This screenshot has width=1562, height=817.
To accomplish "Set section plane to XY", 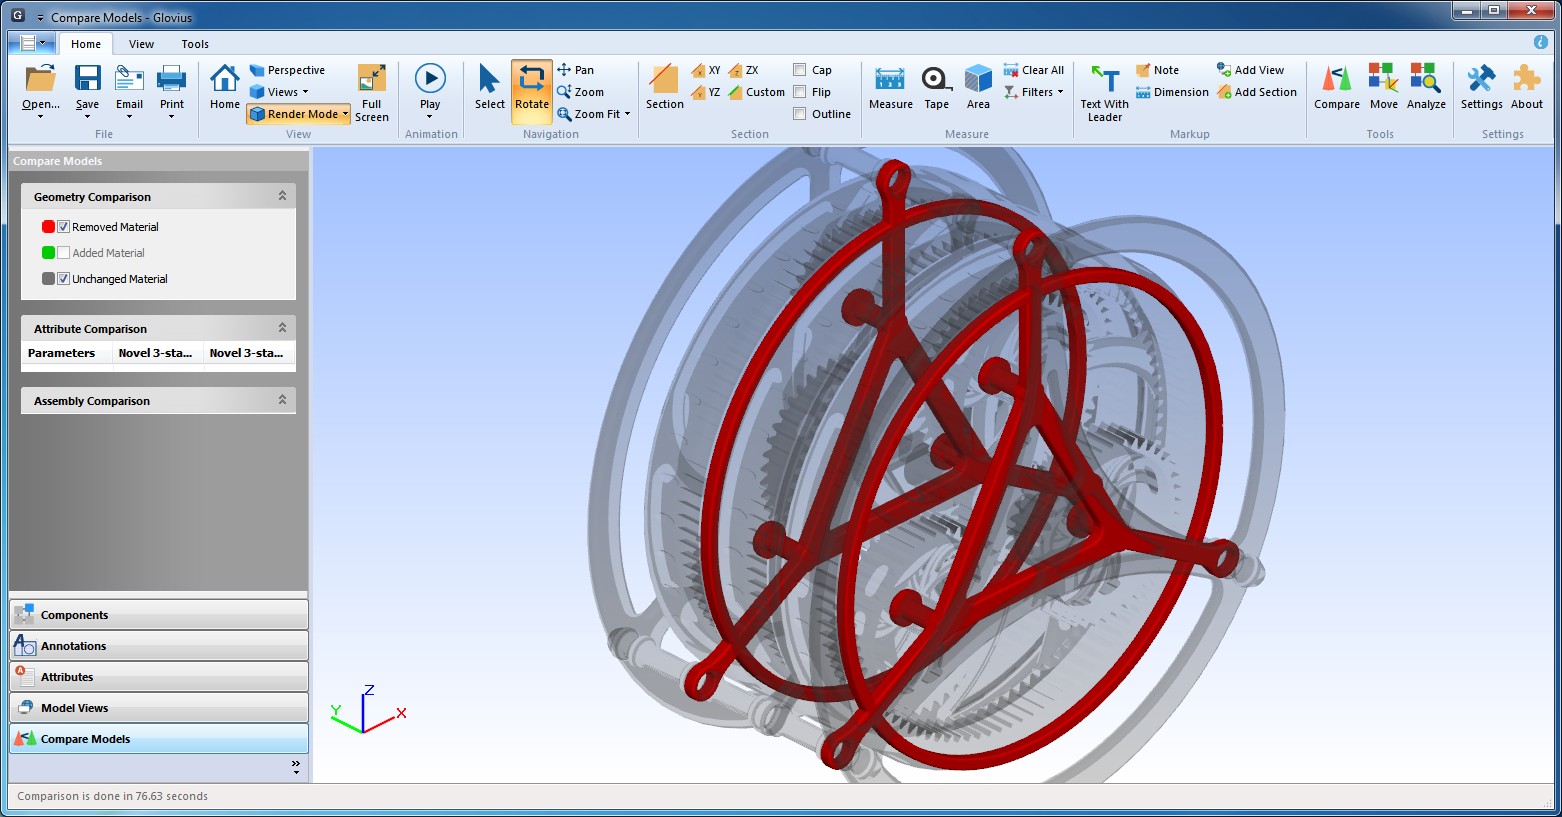I will click(x=706, y=70).
